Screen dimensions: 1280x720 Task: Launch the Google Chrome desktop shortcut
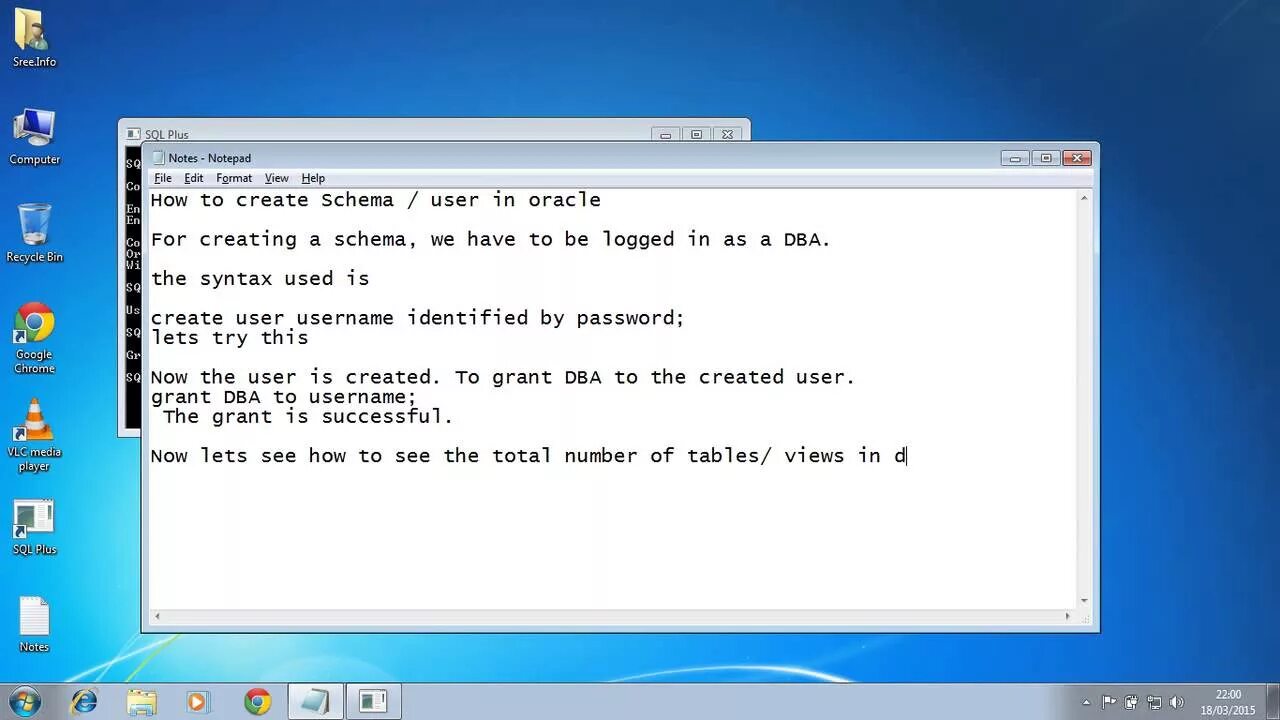[x=34, y=338]
